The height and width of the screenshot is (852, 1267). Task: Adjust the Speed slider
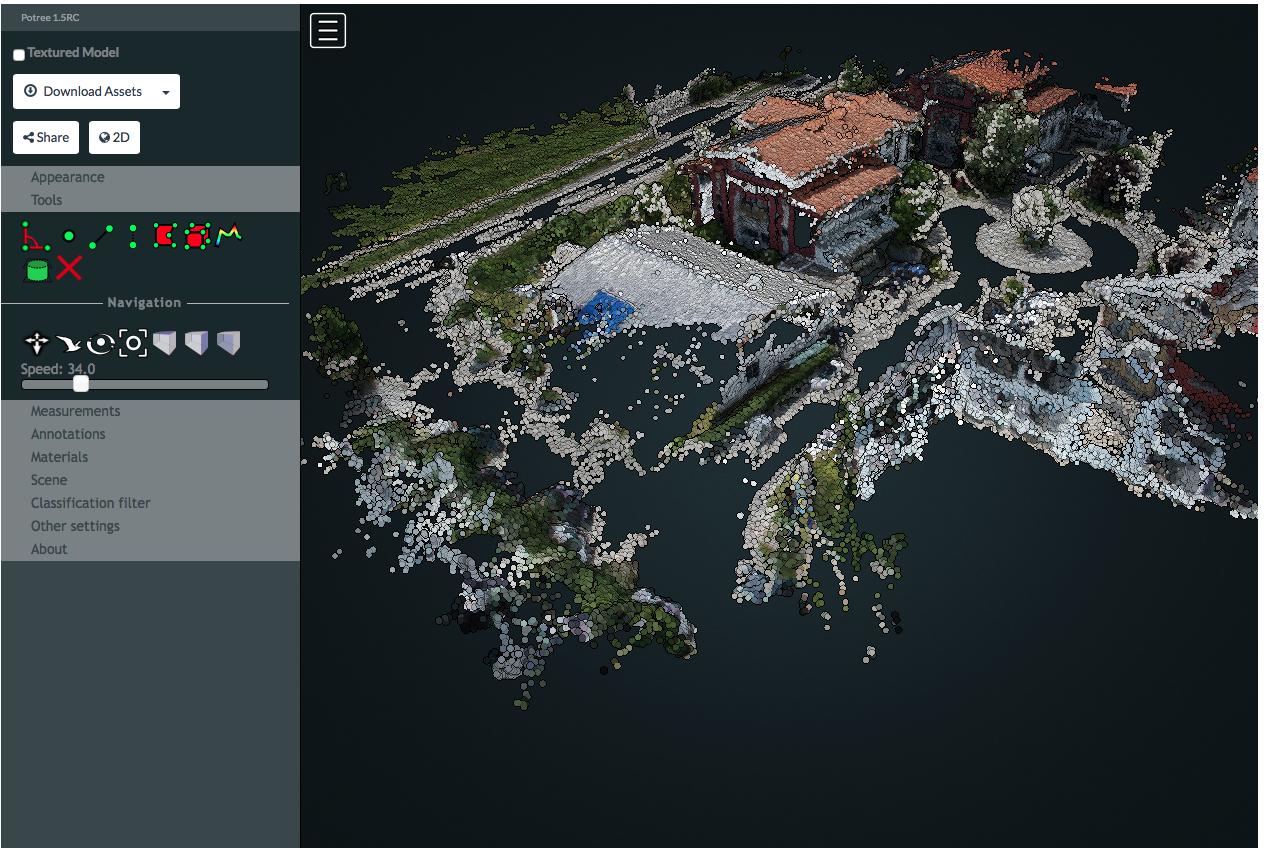[x=80, y=383]
